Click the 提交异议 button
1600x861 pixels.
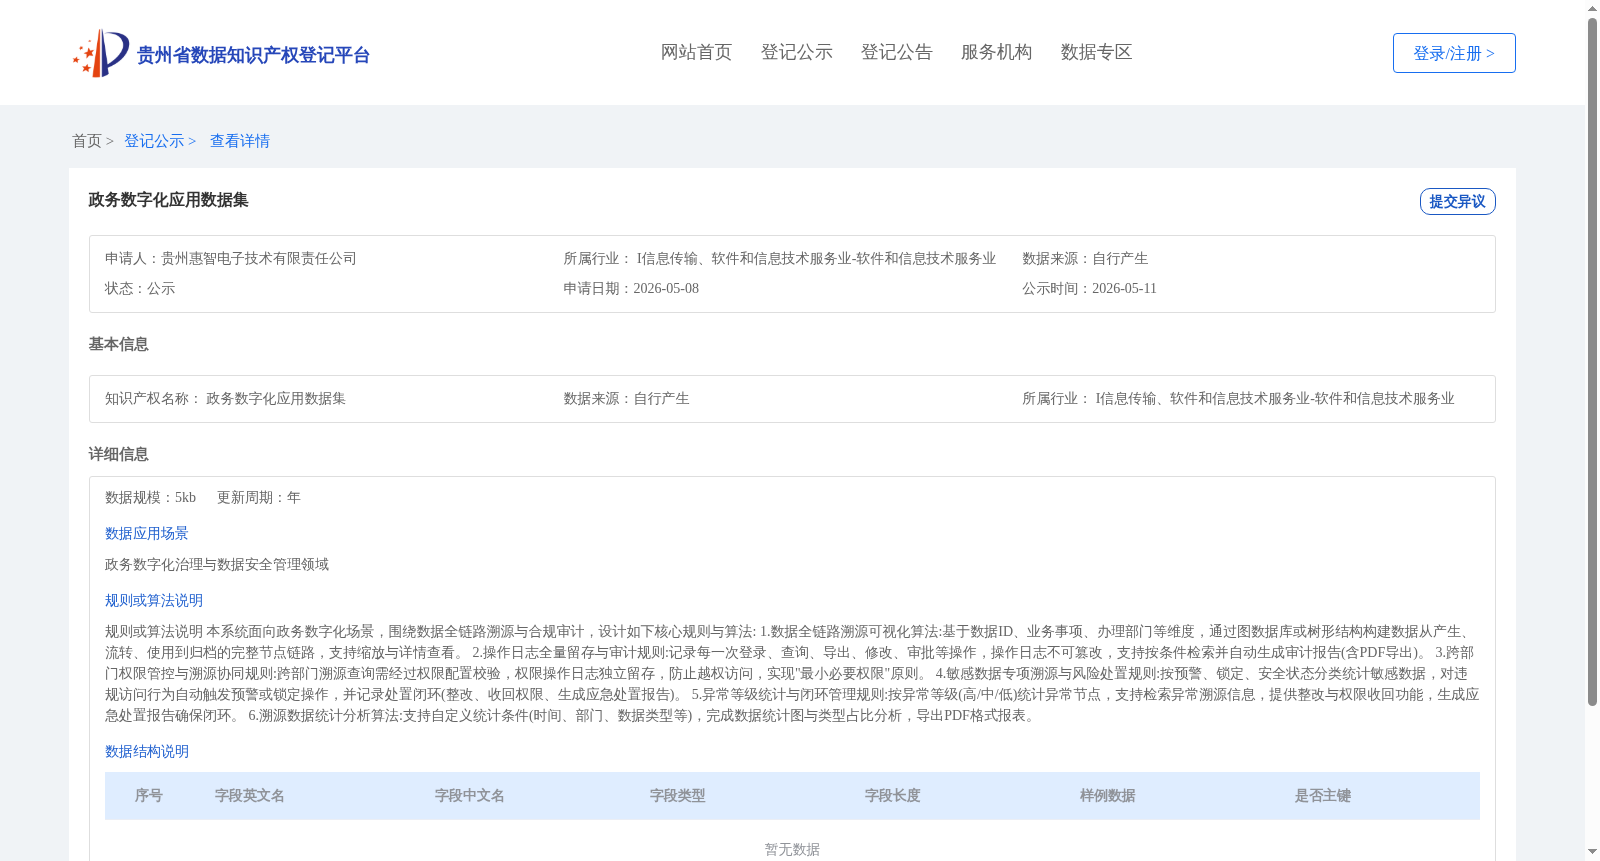click(1457, 201)
